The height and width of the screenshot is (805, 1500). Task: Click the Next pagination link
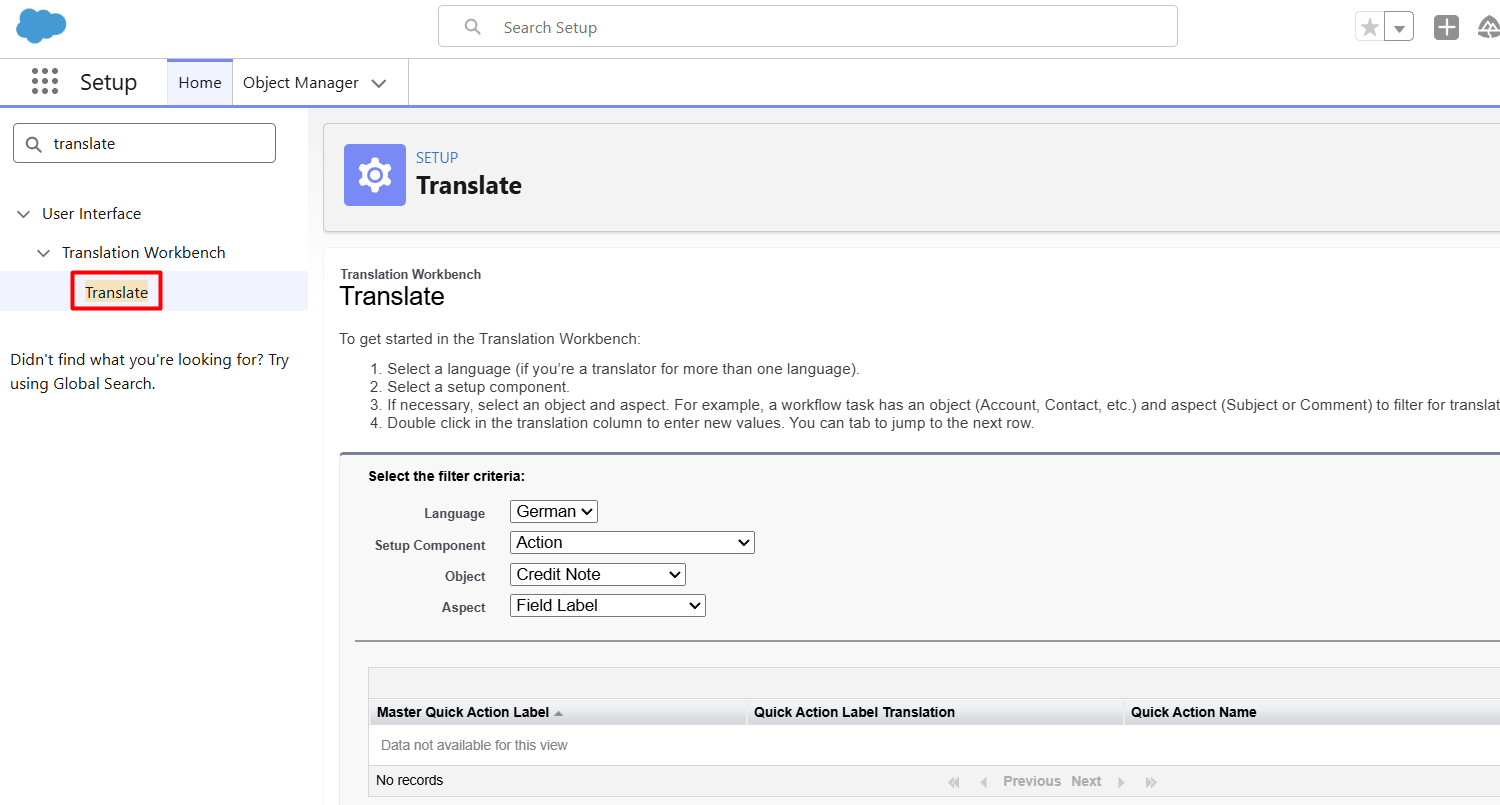(x=1086, y=782)
